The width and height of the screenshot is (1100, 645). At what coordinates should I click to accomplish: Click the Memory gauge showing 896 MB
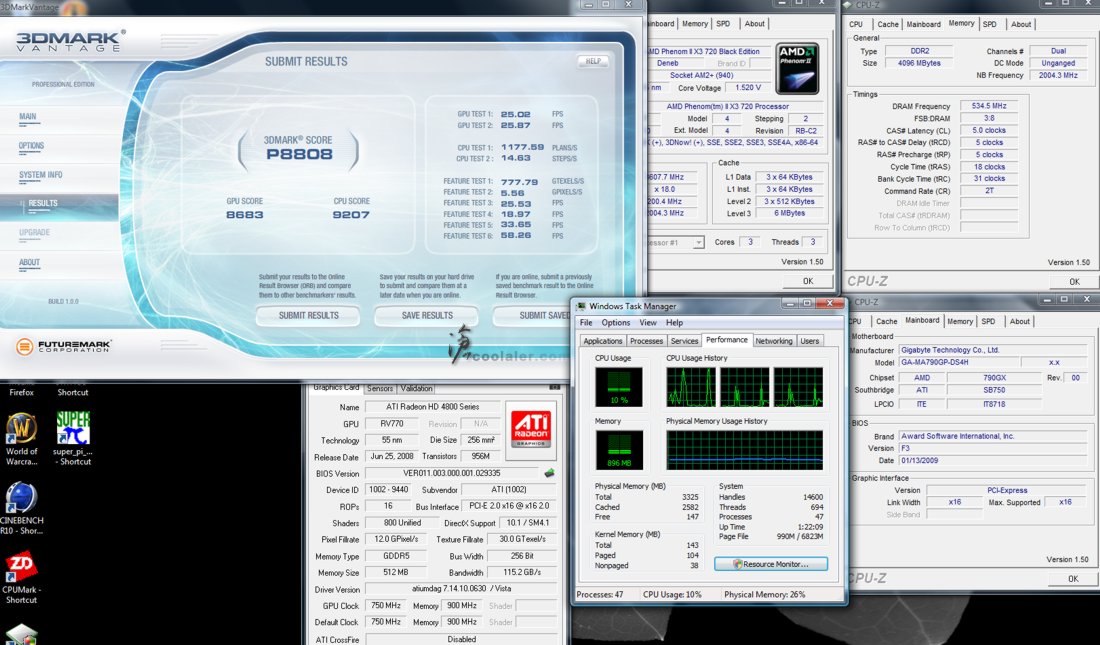(x=618, y=450)
